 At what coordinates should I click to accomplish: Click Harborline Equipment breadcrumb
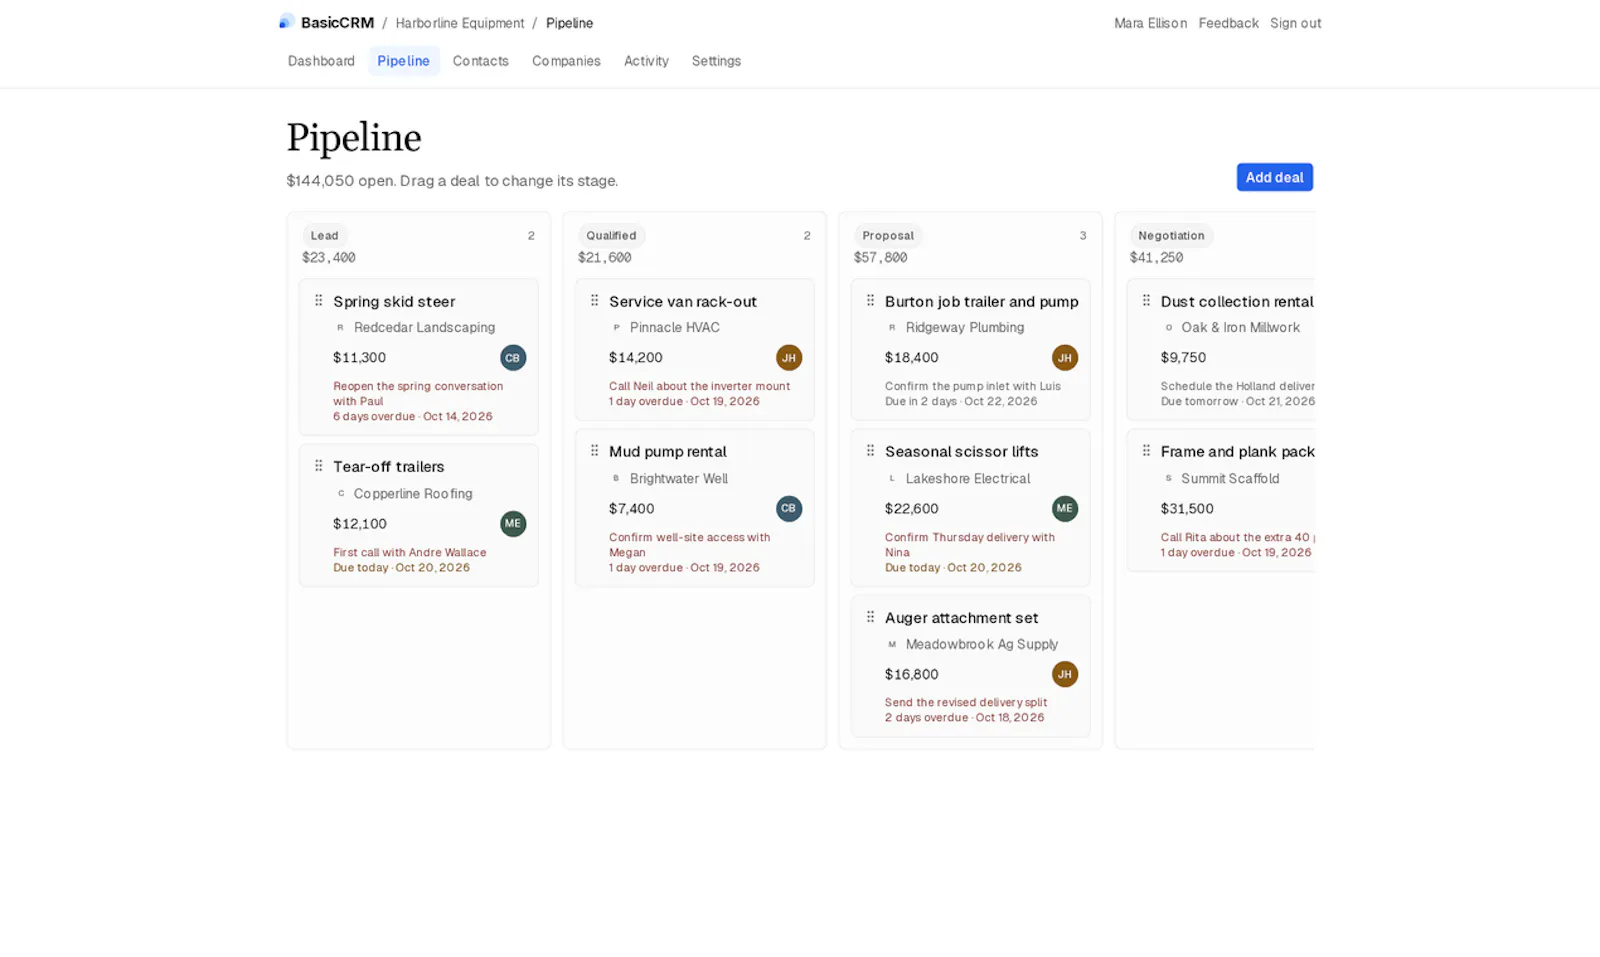460,23
